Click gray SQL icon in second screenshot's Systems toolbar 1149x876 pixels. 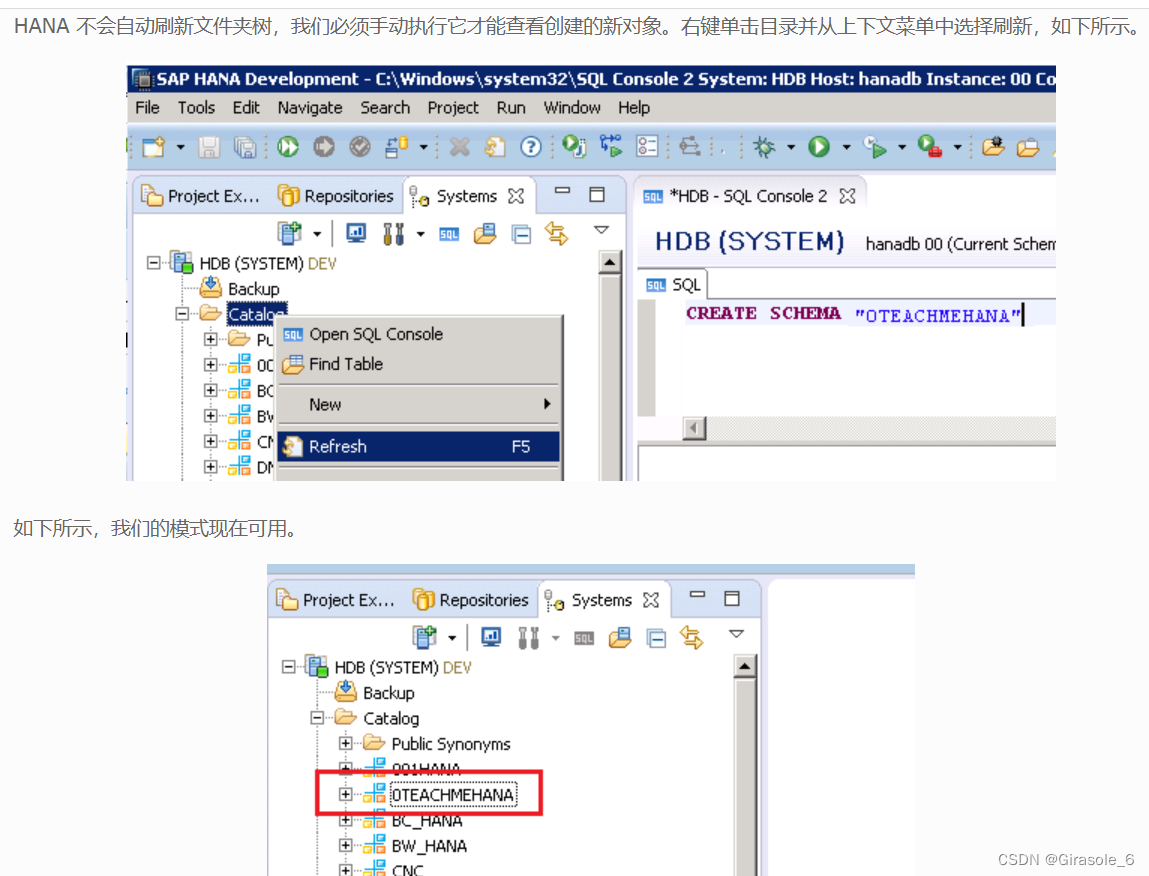pos(584,638)
